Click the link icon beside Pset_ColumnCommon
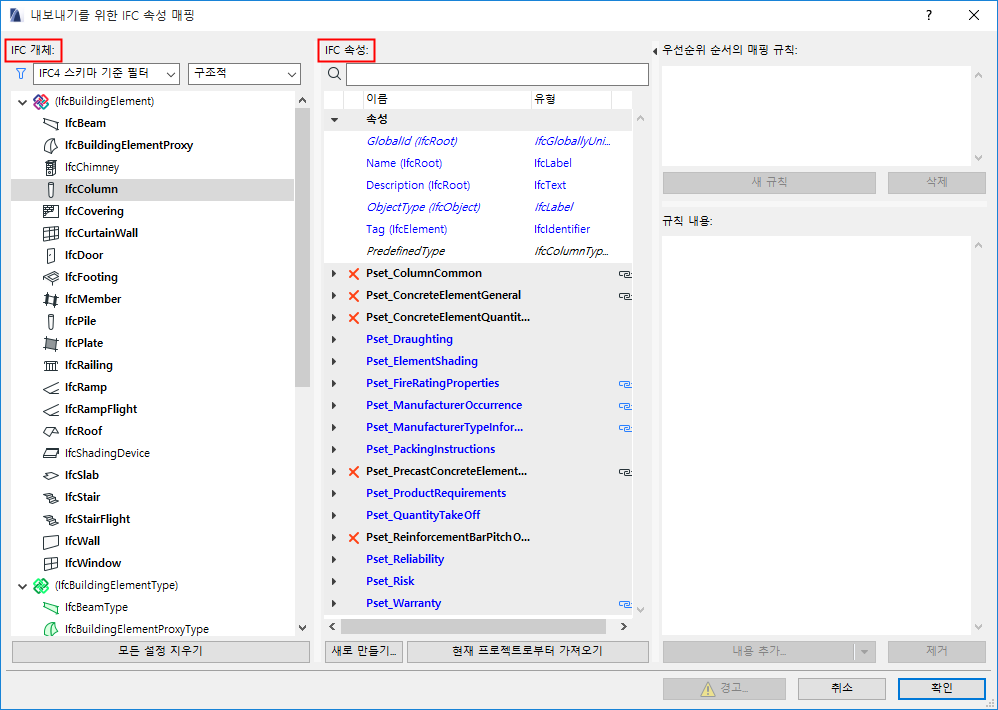 pos(625,274)
